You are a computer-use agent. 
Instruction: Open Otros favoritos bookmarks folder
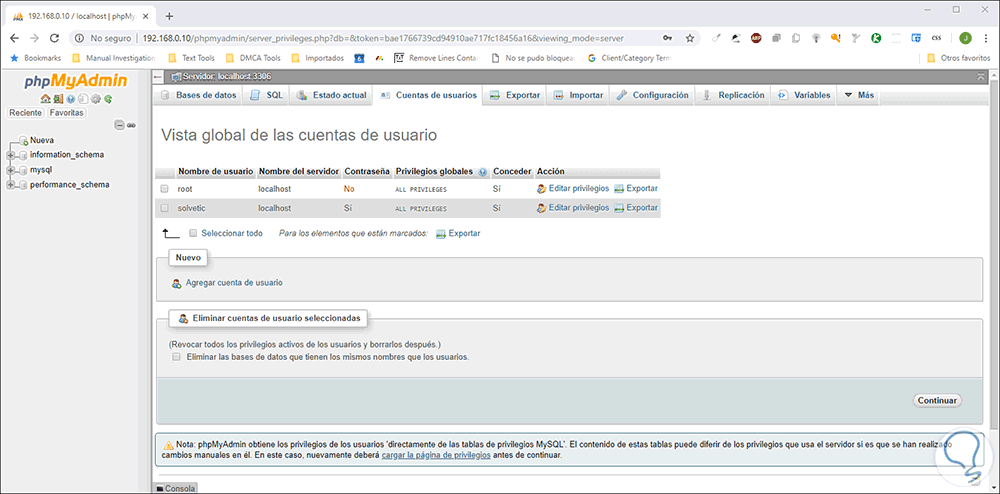coord(960,57)
